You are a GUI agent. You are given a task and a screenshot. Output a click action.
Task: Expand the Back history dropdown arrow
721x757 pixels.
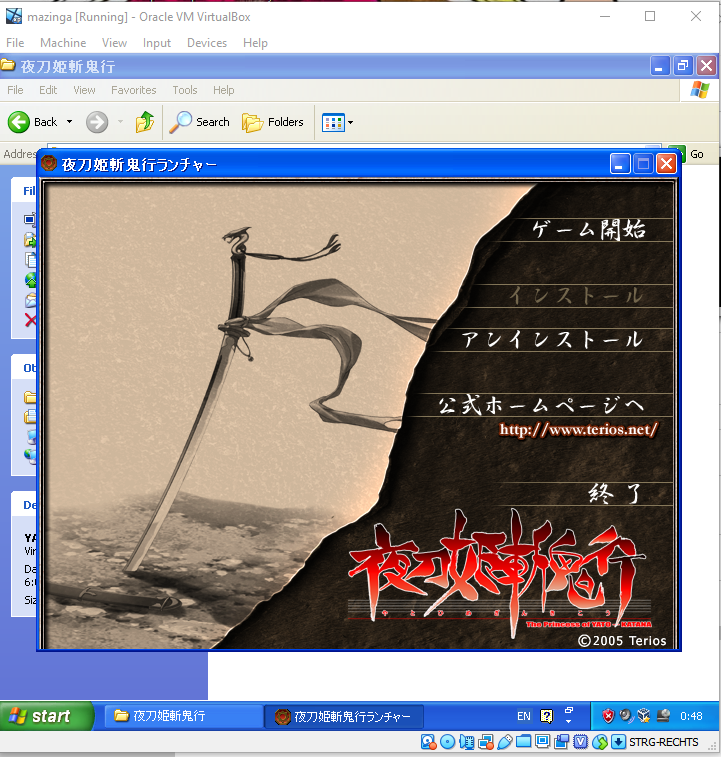70,122
